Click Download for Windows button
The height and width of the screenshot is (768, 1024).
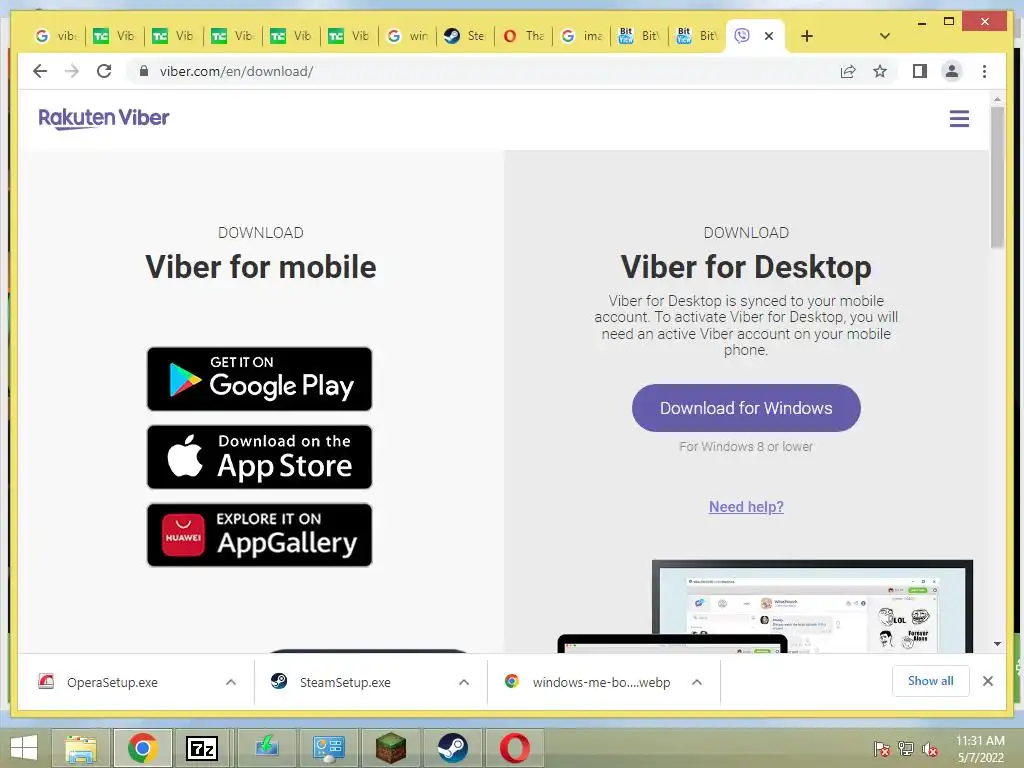click(746, 408)
